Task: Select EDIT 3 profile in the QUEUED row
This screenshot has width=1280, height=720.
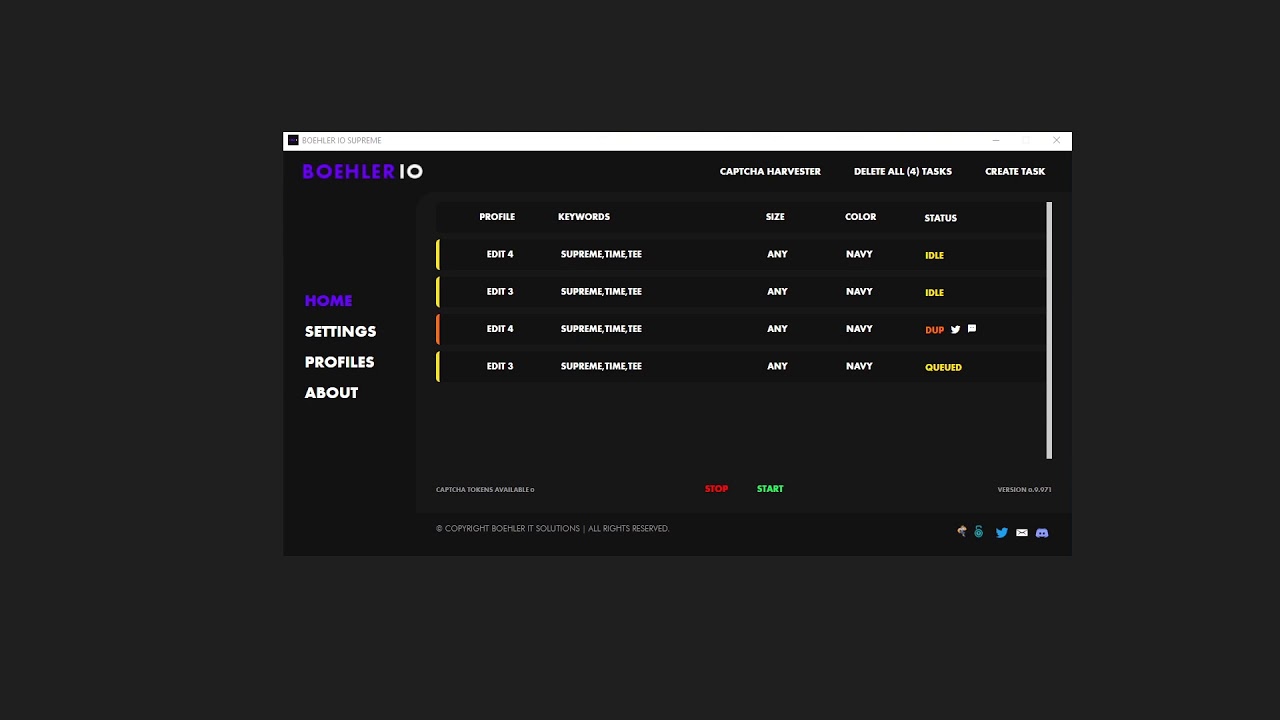Action: 500,366
